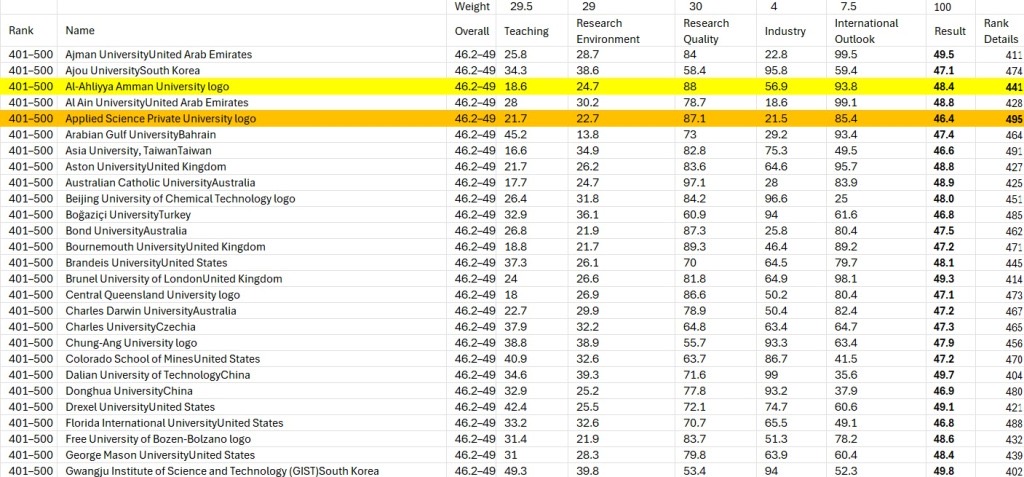The image size is (1024, 477).
Task: Click the weight value 100 above Result
Action: [x=942, y=6]
